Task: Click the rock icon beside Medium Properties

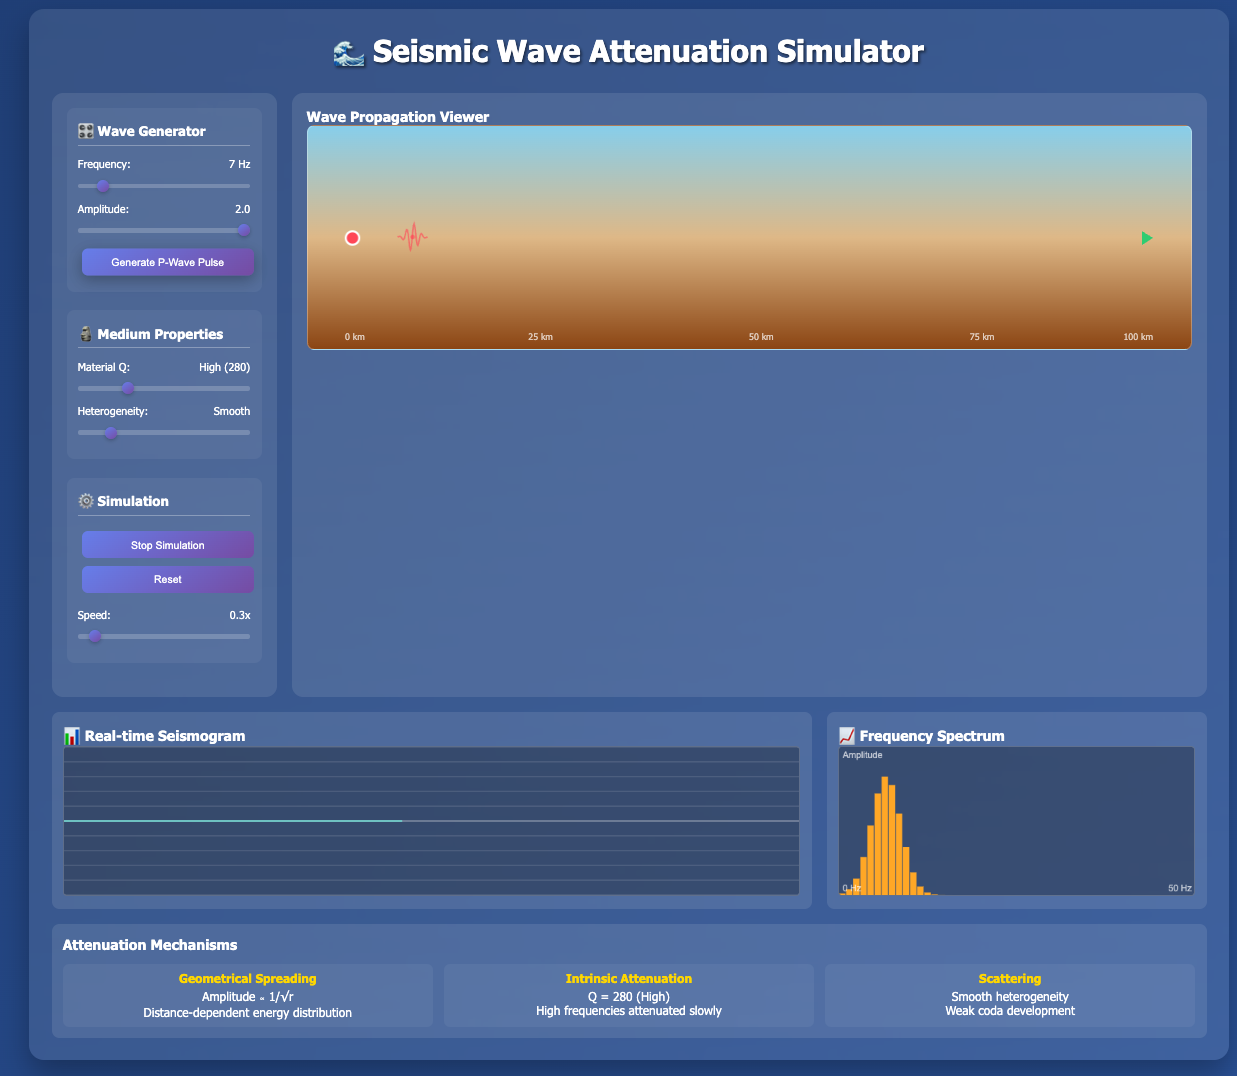Action: (x=85, y=334)
